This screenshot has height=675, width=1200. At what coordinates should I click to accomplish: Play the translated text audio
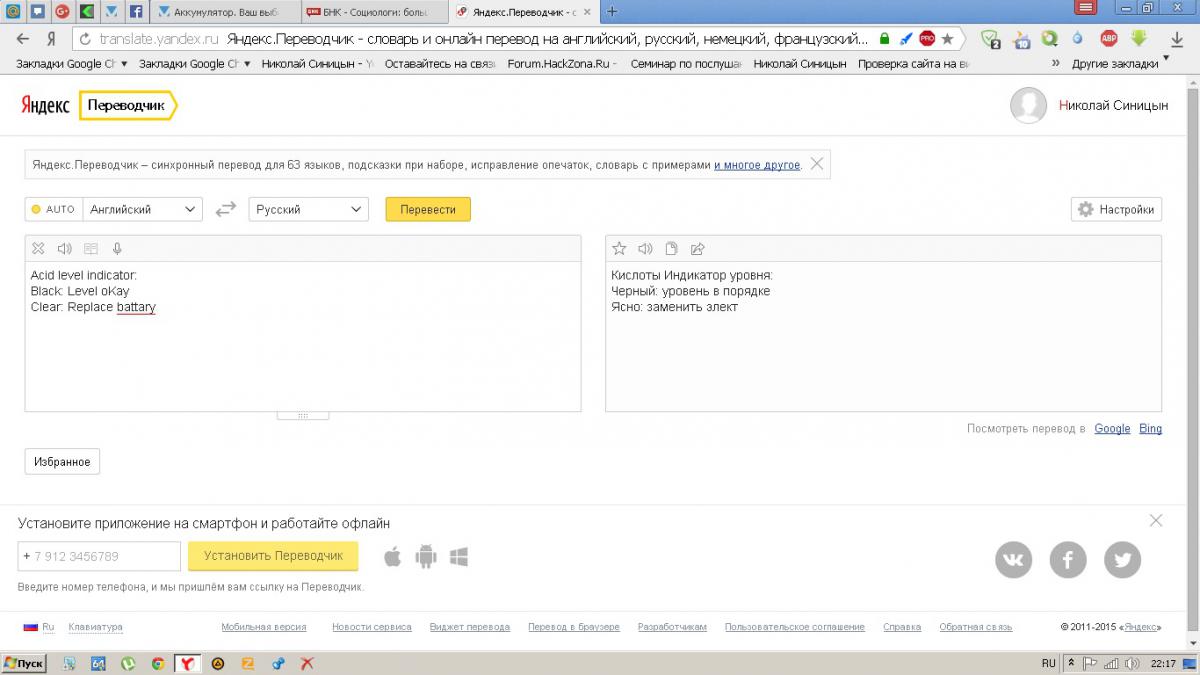coord(645,248)
